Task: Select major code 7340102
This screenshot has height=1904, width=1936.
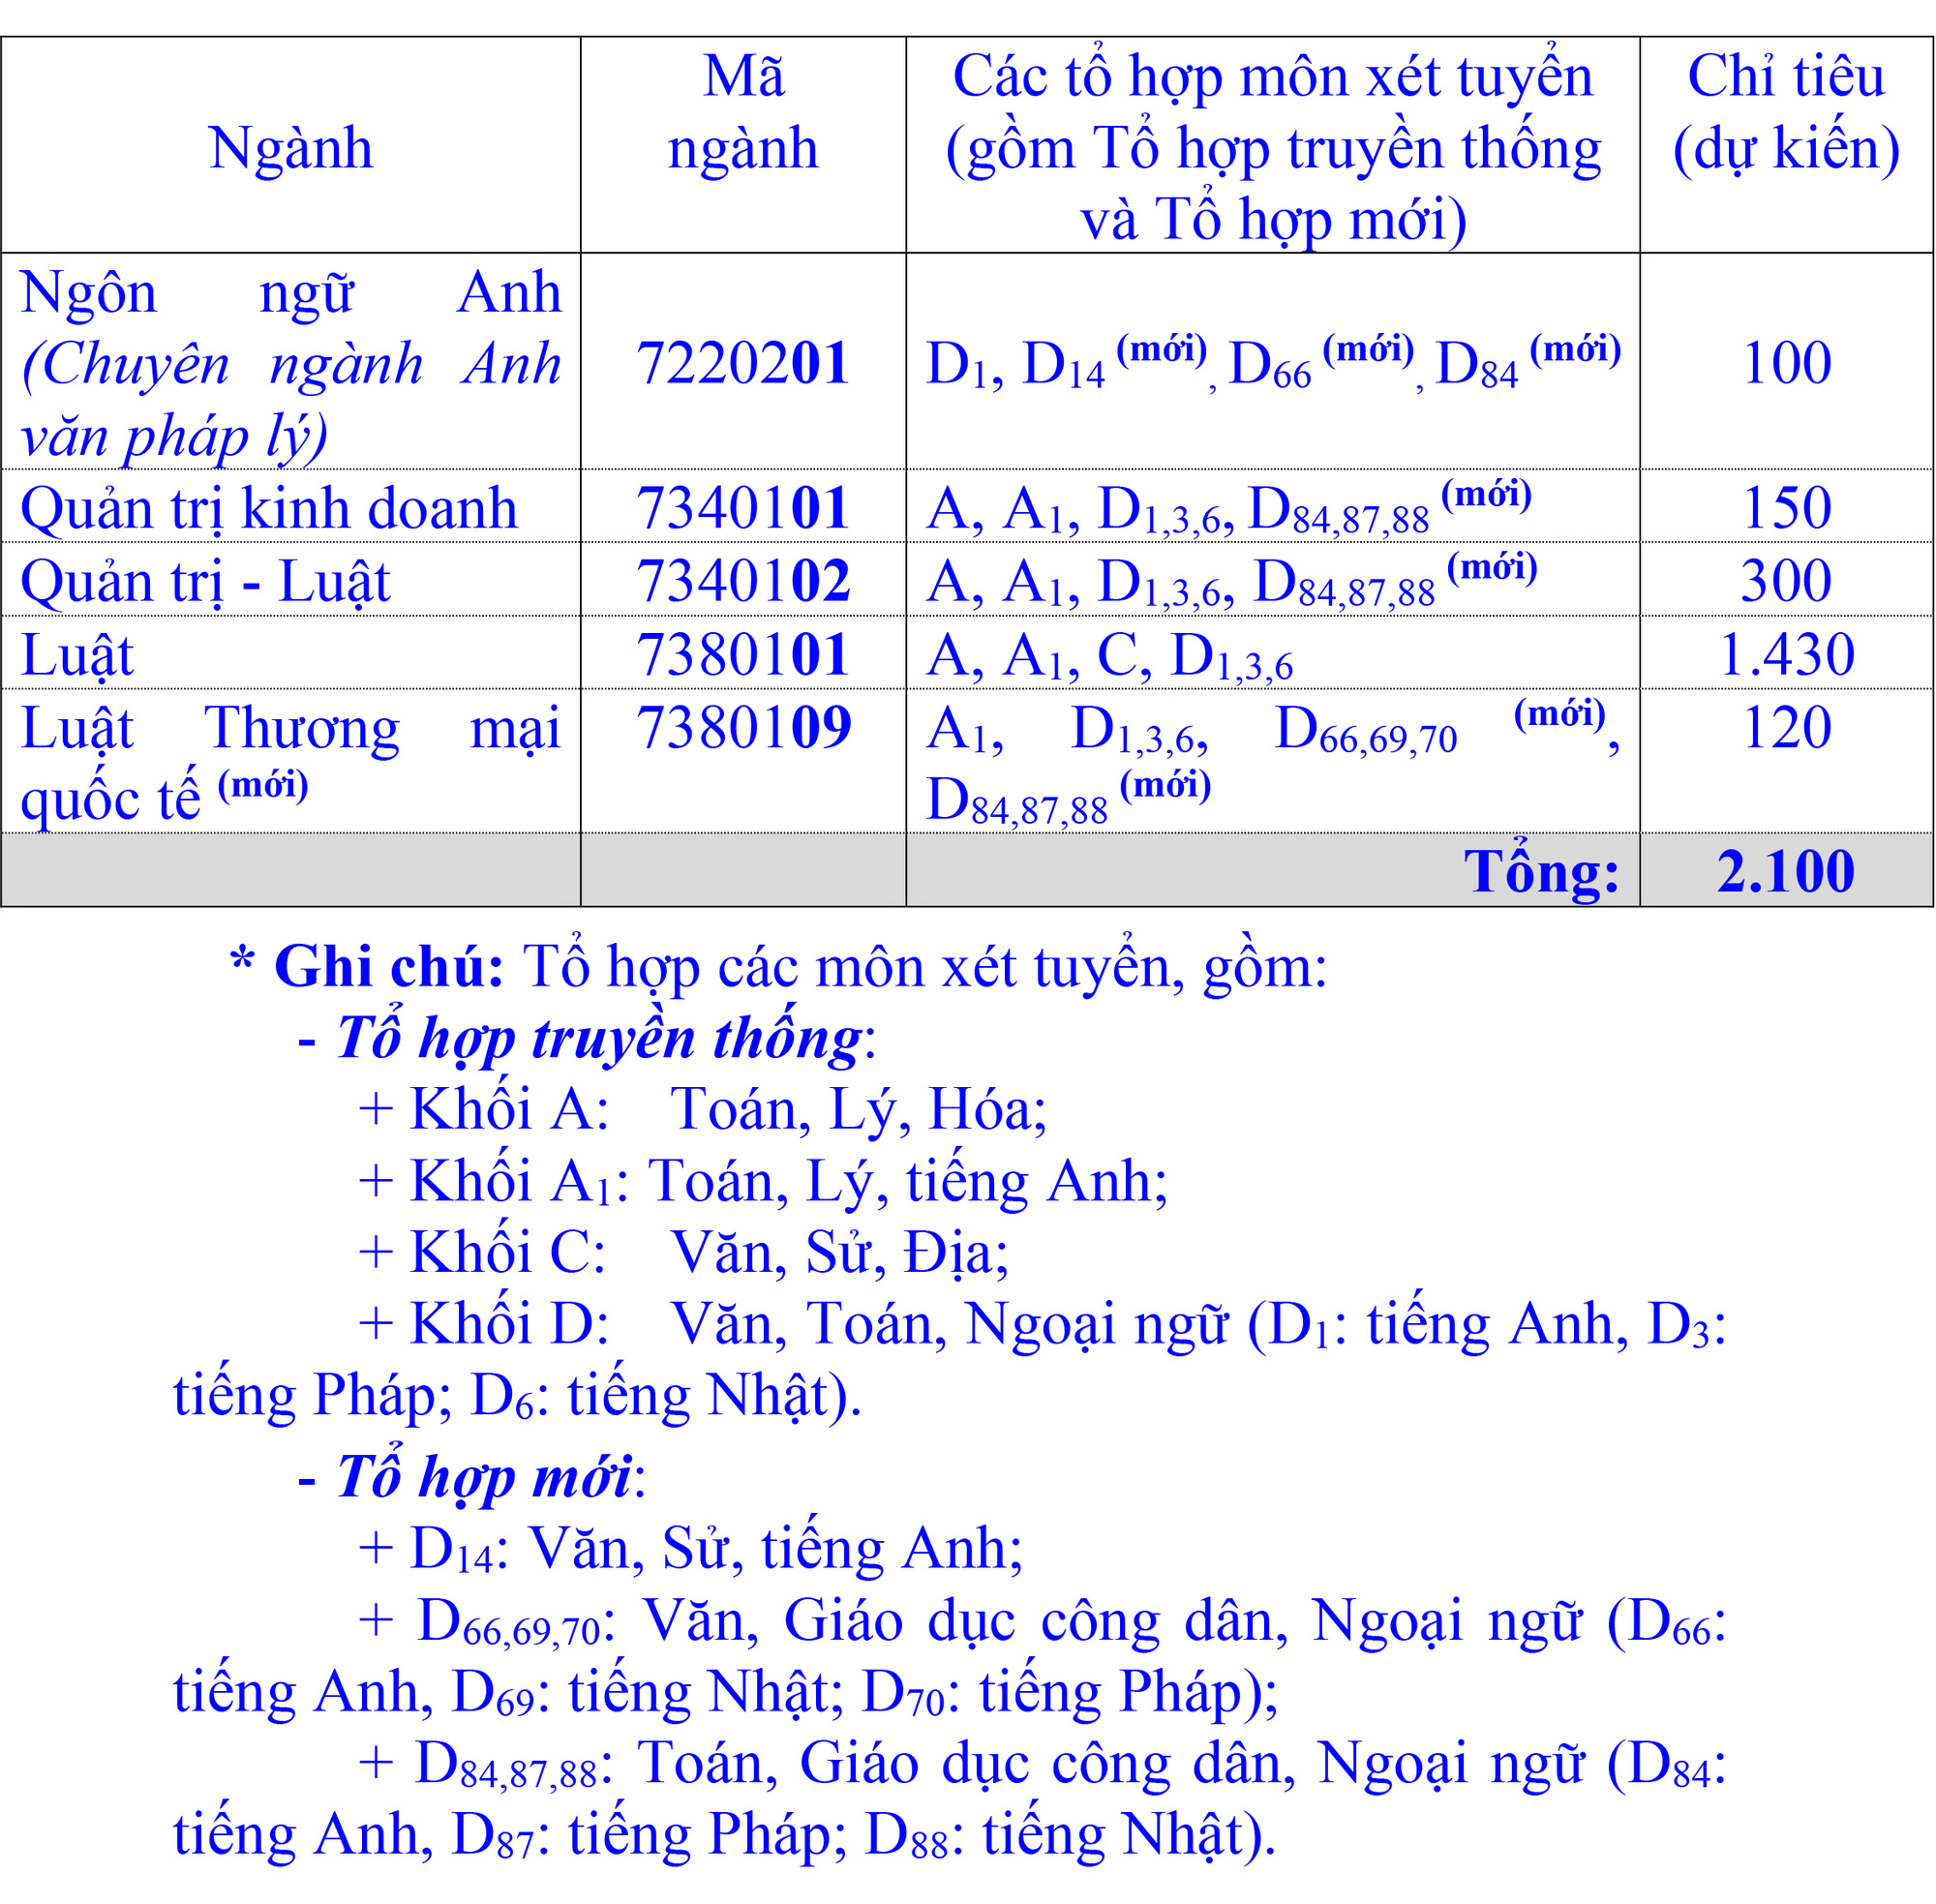Action: click(743, 581)
